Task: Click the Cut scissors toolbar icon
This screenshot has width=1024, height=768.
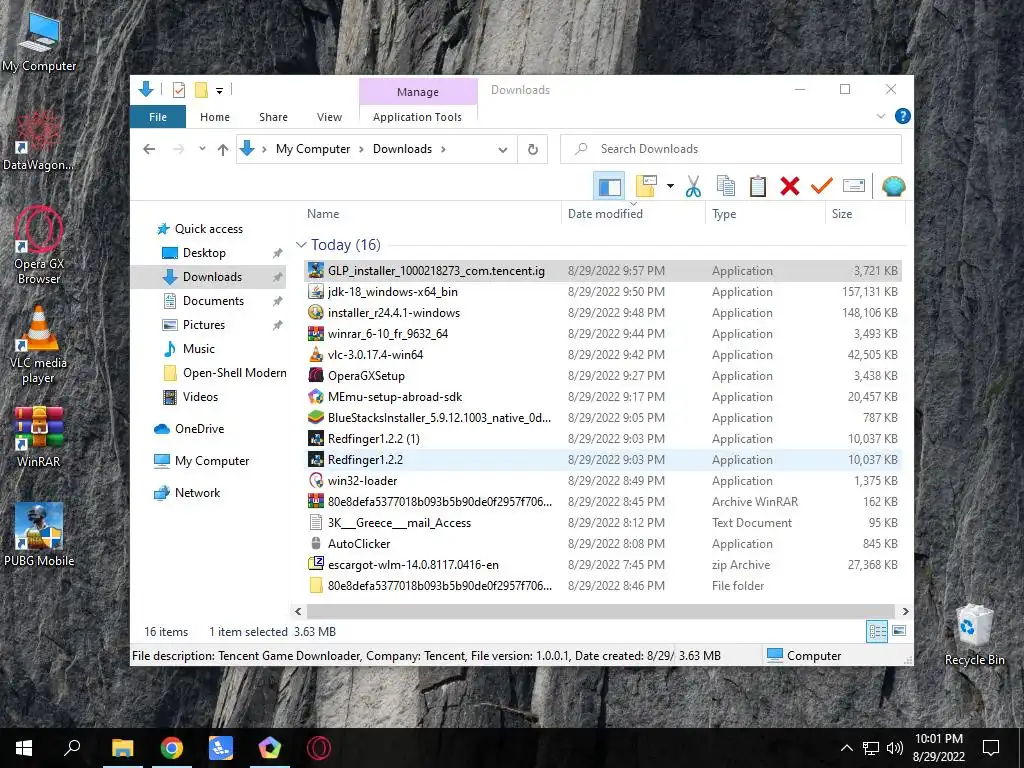Action: 693,187
